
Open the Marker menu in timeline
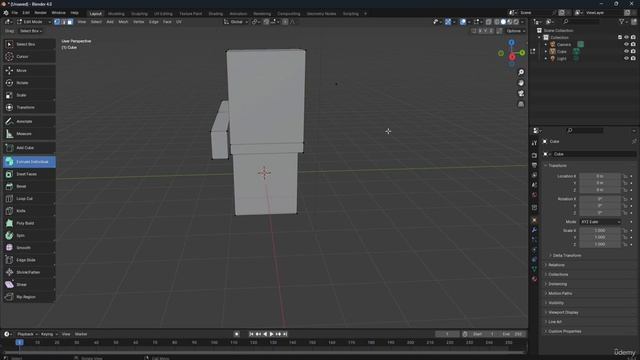[81, 334]
